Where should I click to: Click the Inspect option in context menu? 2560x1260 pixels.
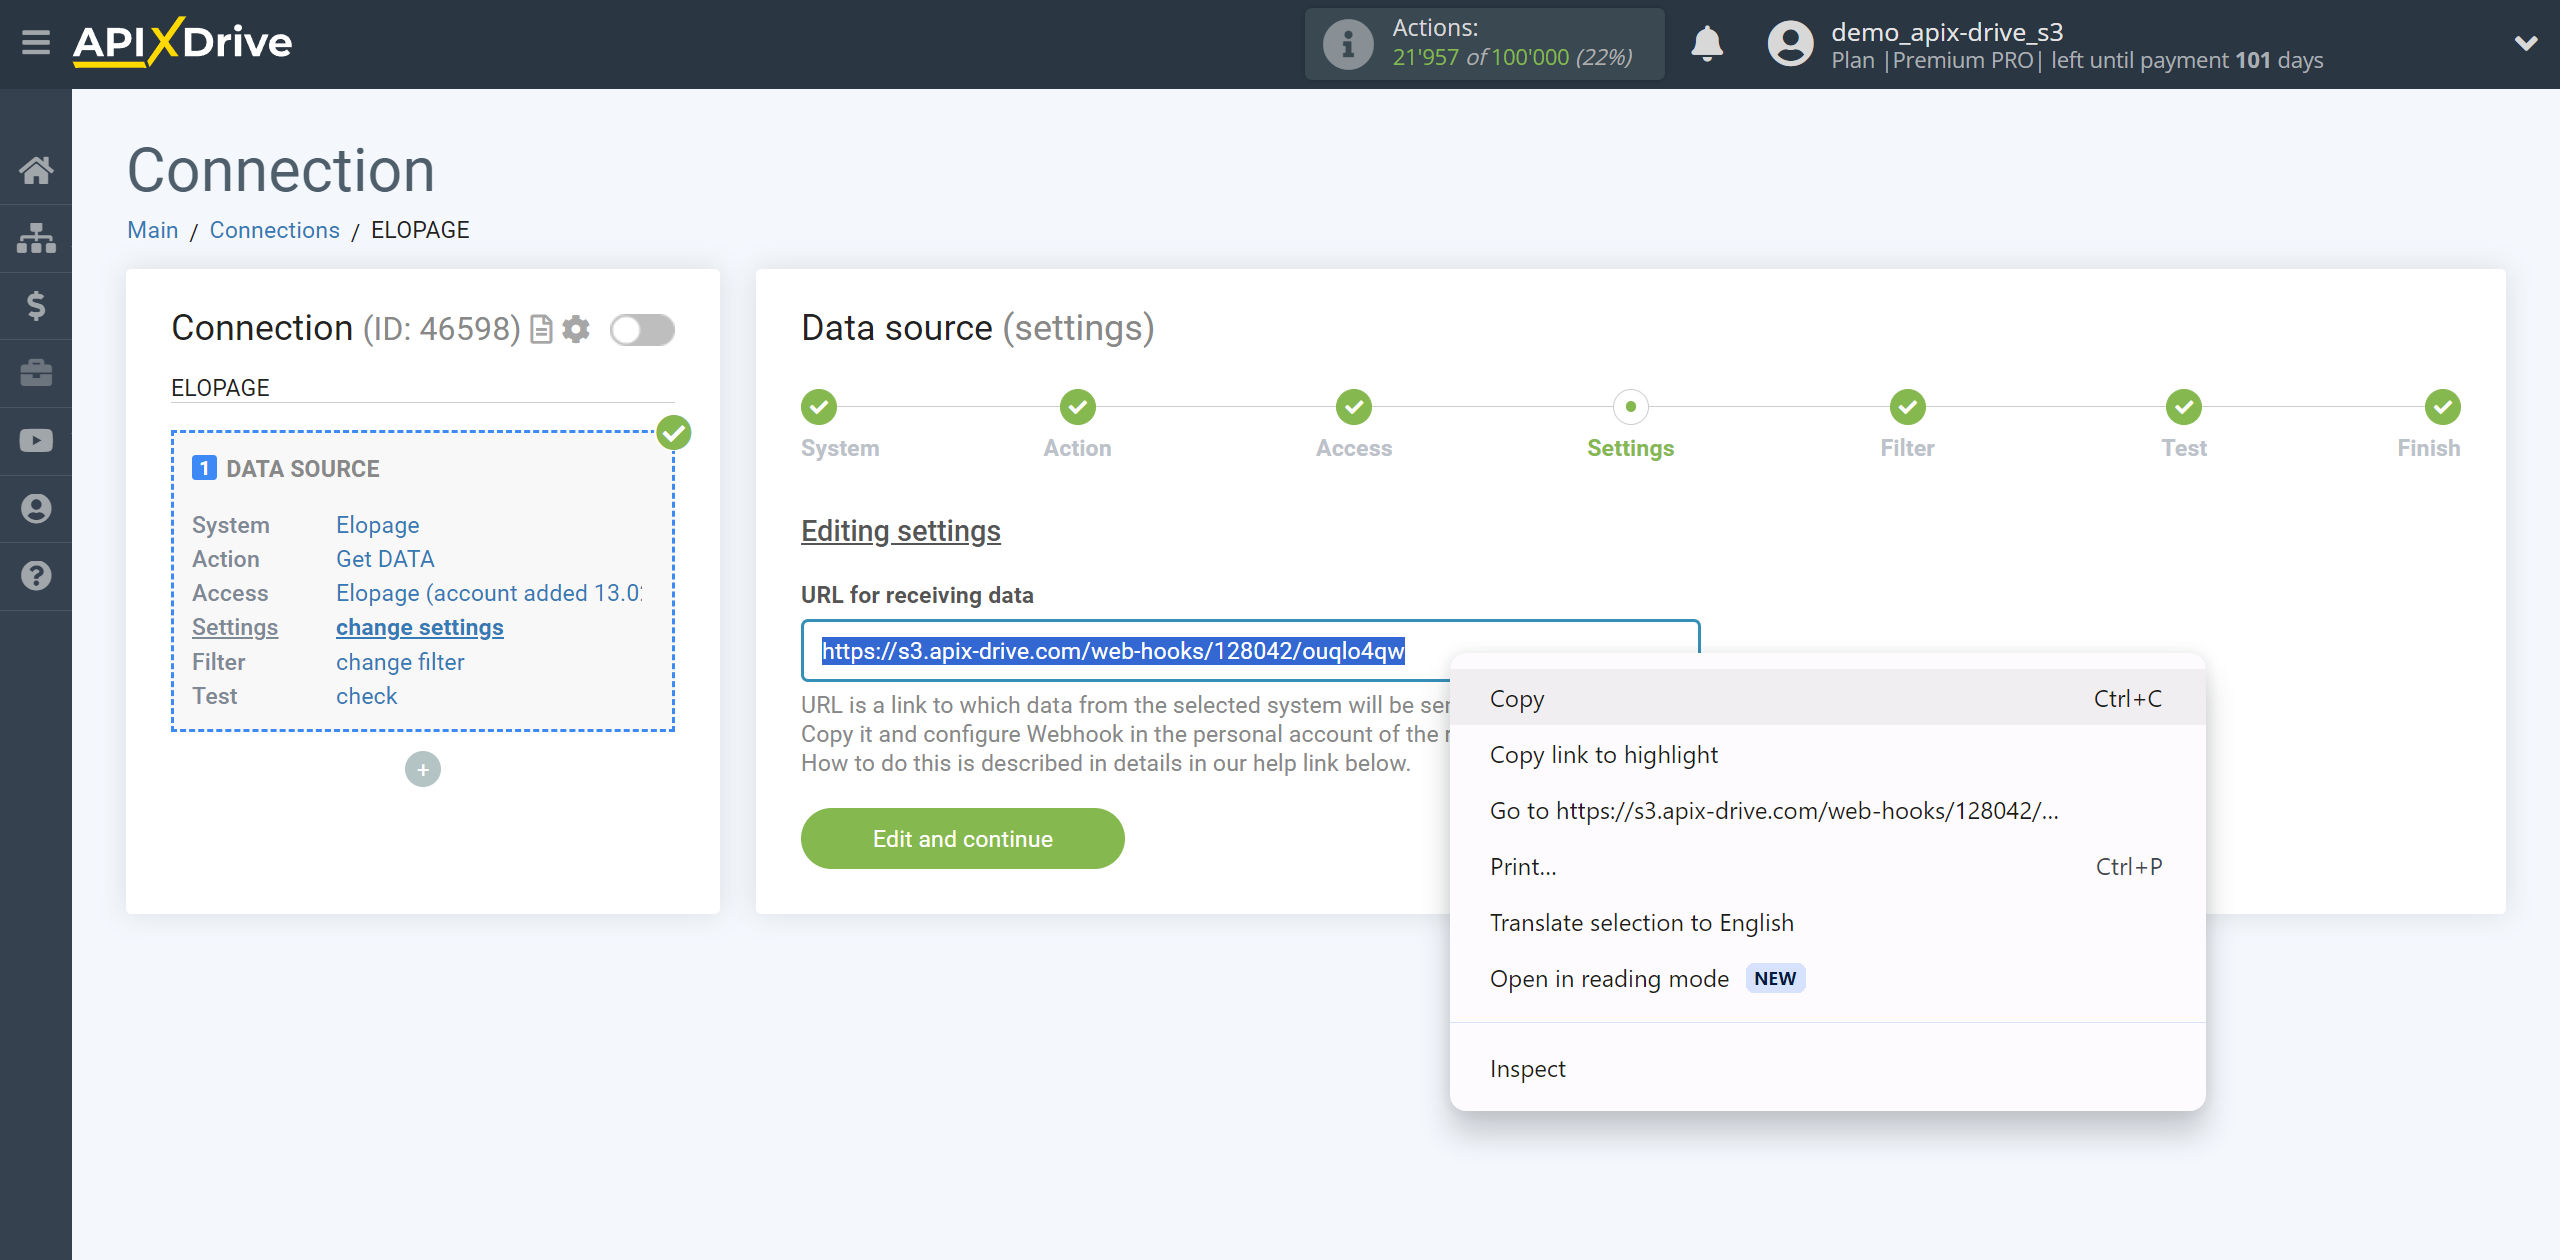pos(1527,1069)
